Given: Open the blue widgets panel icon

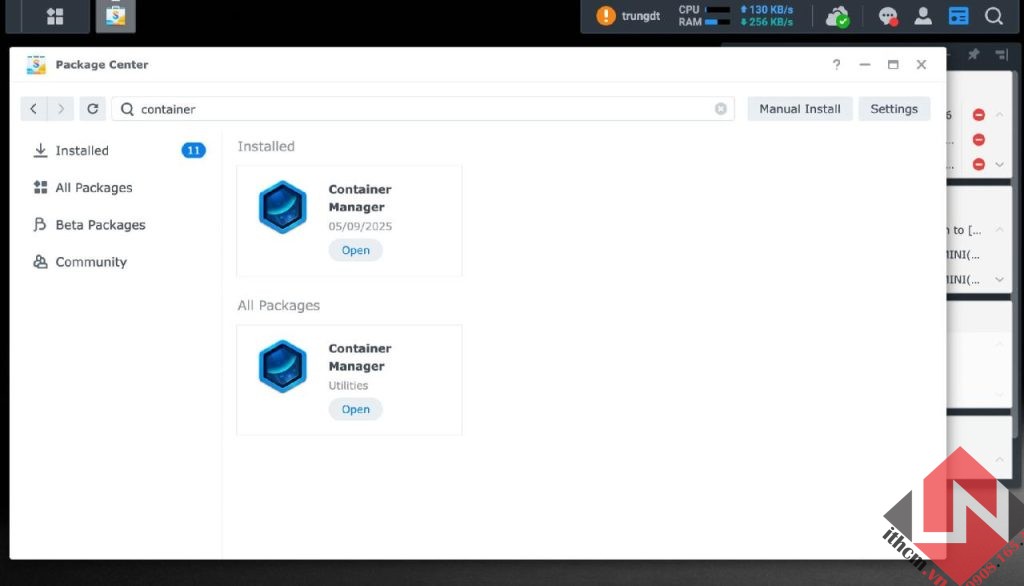Looking at the screenshot, I should pos(958,16).
